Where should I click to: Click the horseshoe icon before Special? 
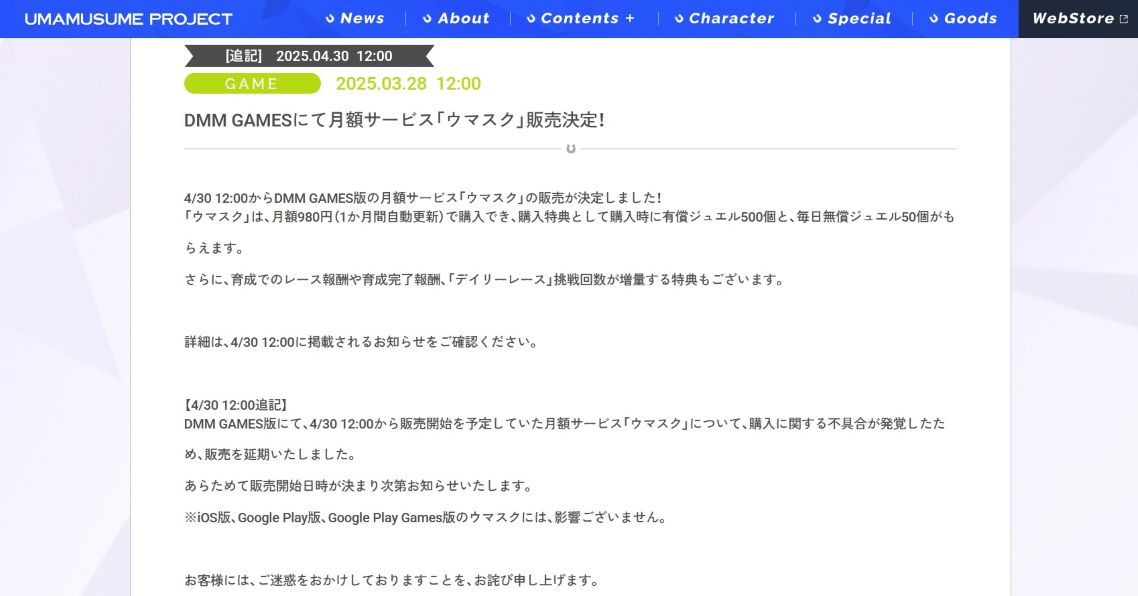pos(817,19)
